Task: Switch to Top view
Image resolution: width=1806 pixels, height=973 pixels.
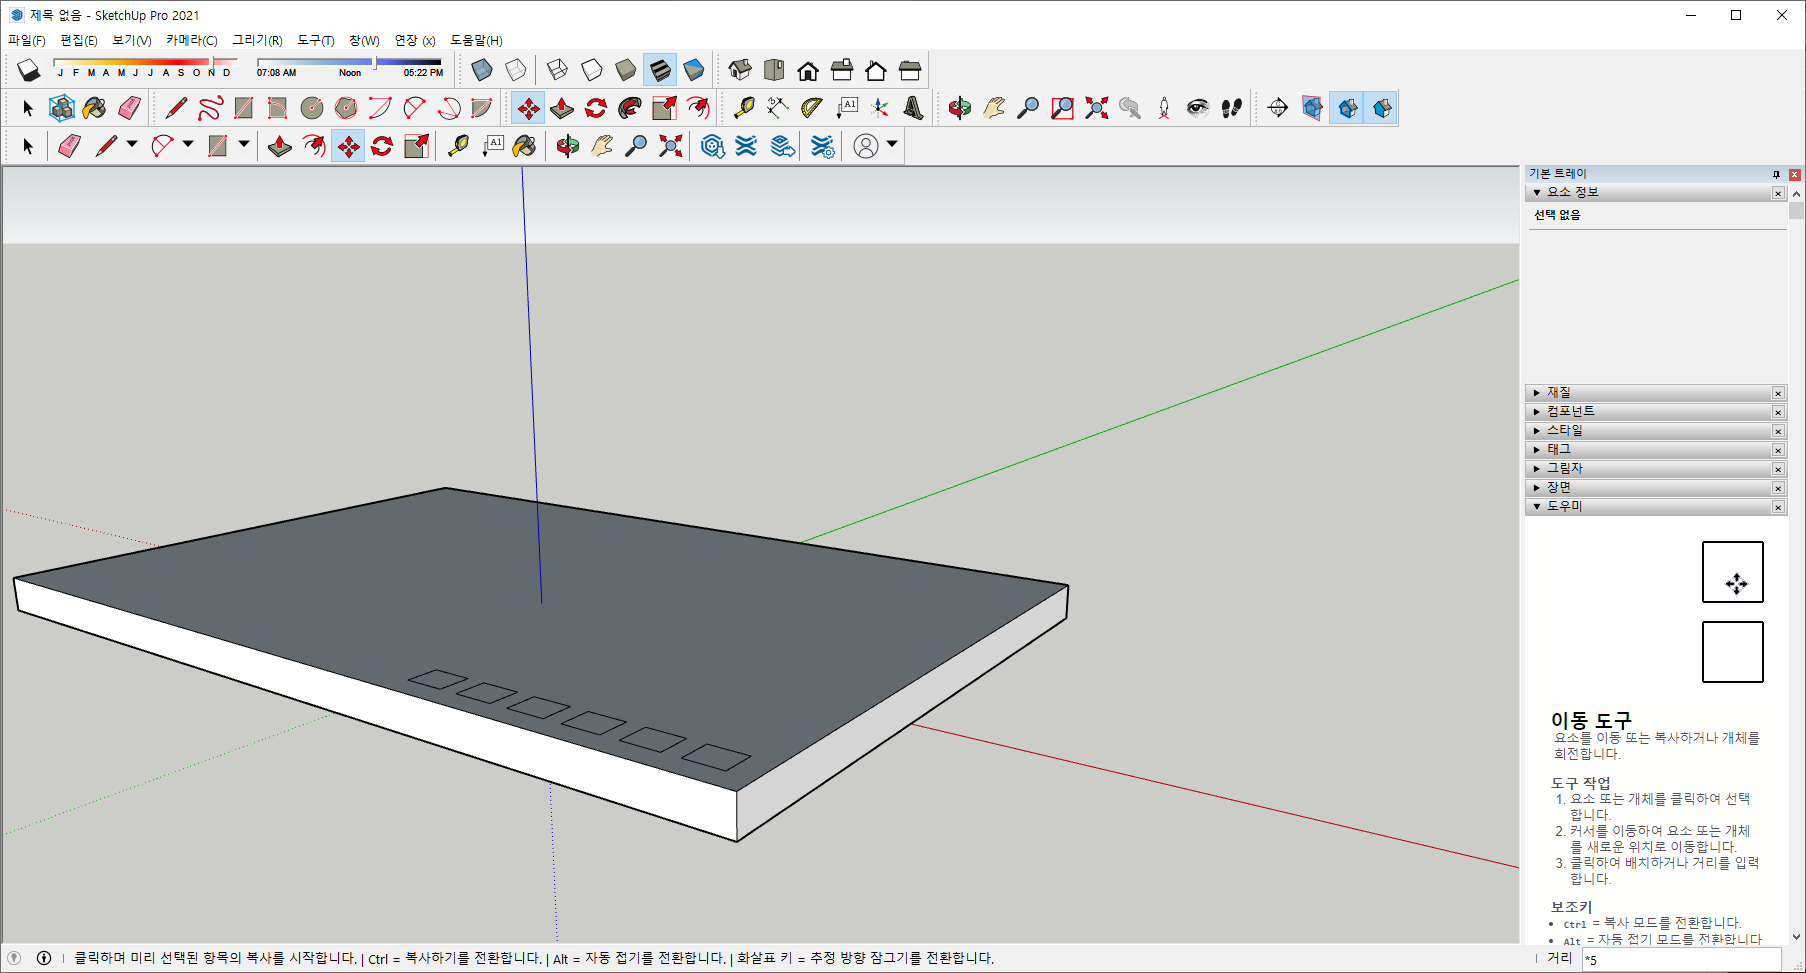Action: pyautogui.click(x=774, y=70)
